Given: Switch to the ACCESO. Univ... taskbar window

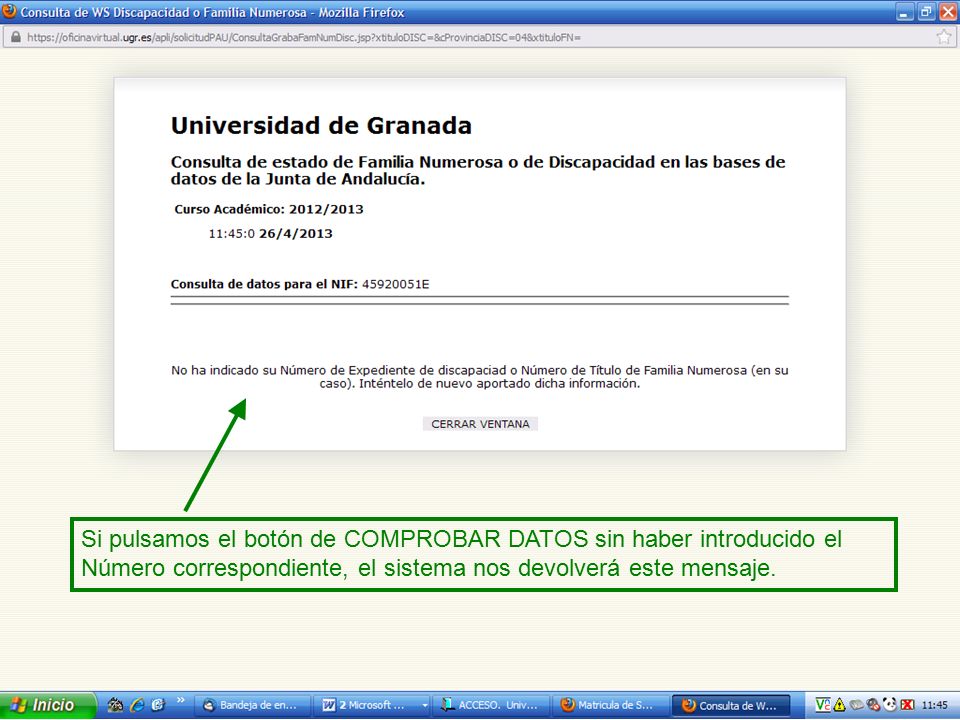Looking at the screenshot, I should point(492,705).
